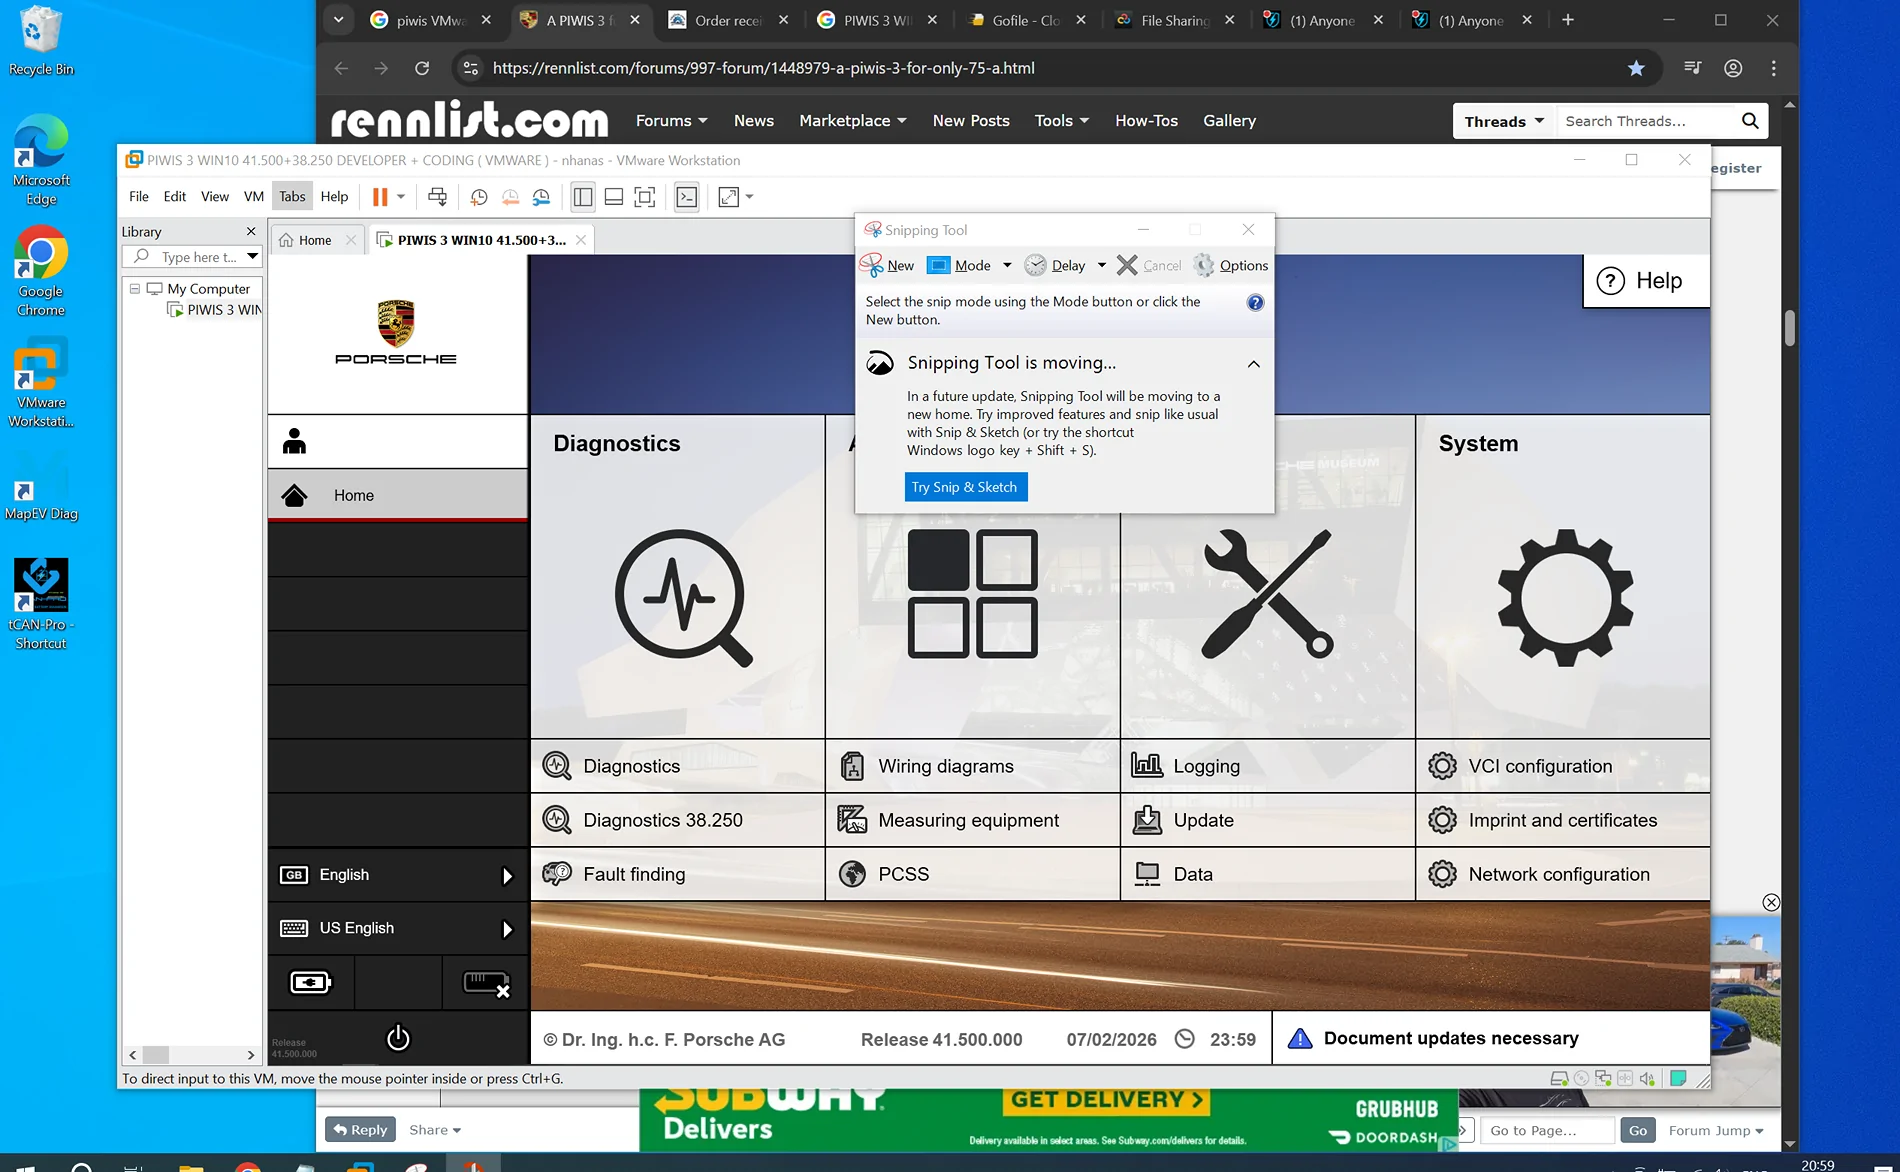This screenshot has width=1900, height=1172.
Task: Pause the running virtual machine
Action: [x=380, y=197]
